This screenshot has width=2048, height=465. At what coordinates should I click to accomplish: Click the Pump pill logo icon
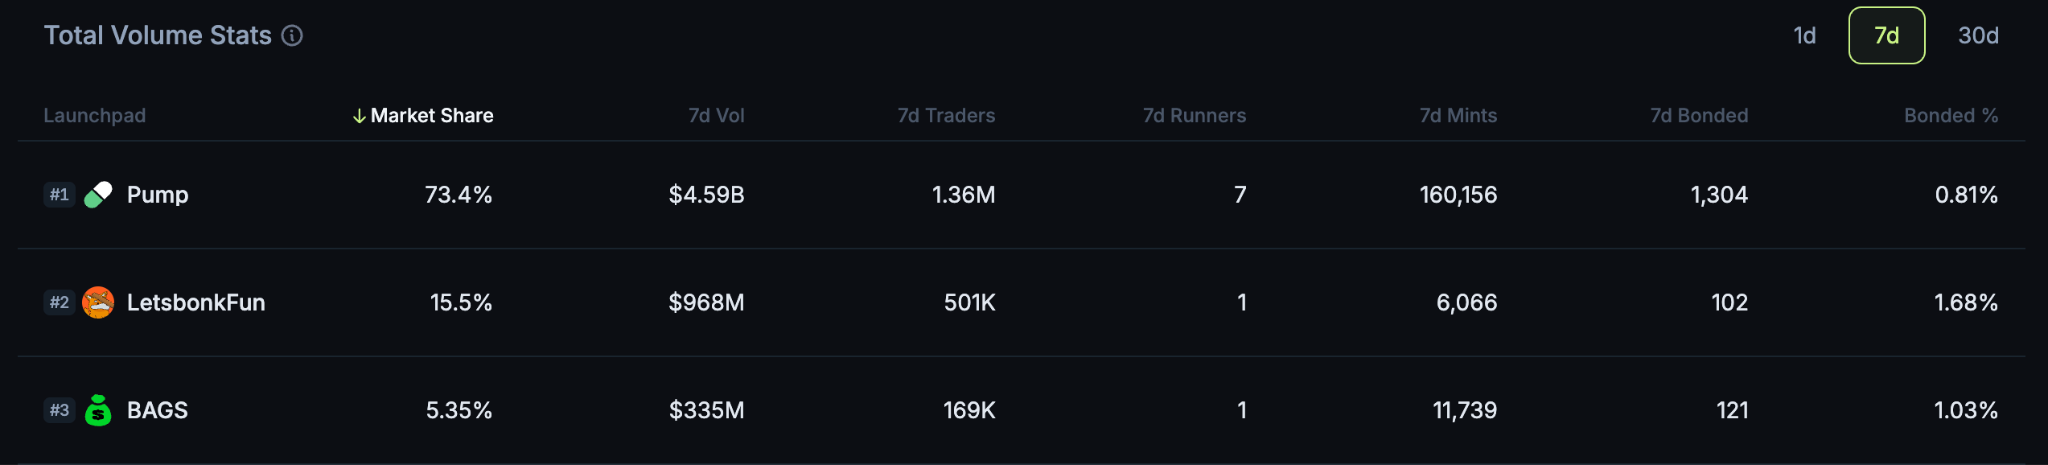pyautogui.click(x=98, y=194)
